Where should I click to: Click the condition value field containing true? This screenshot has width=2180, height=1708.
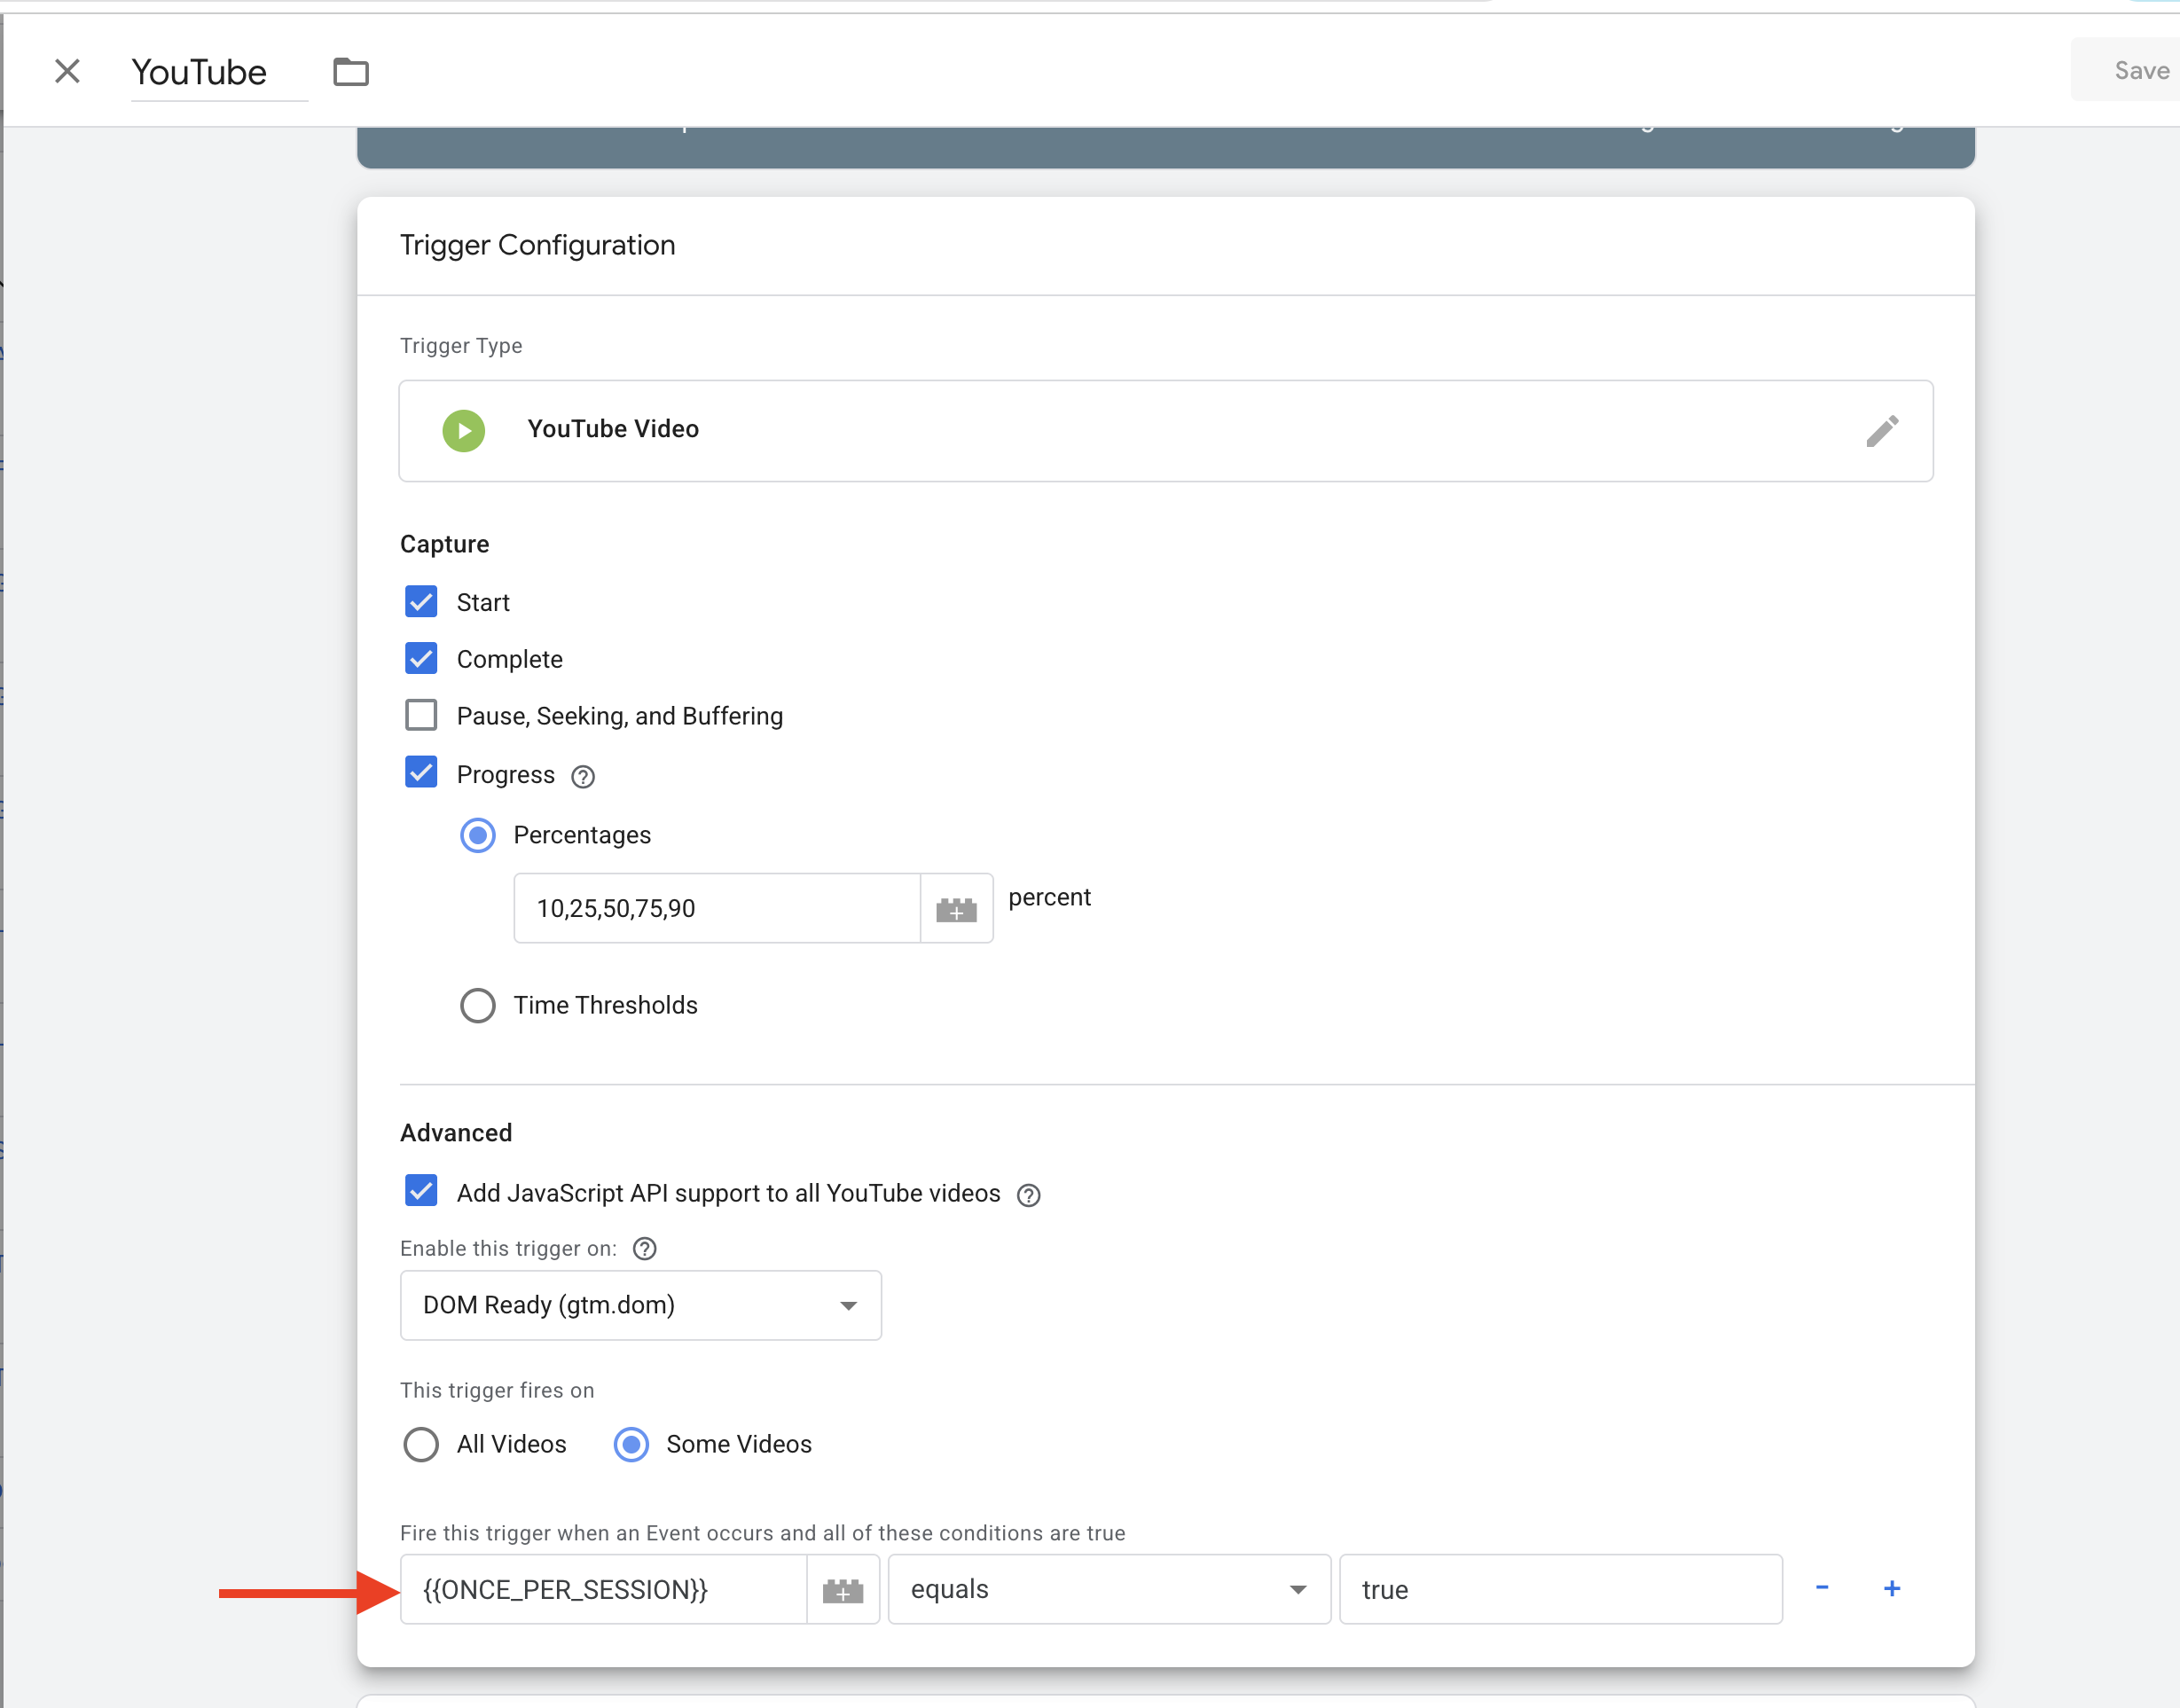coord(1561,1590)
